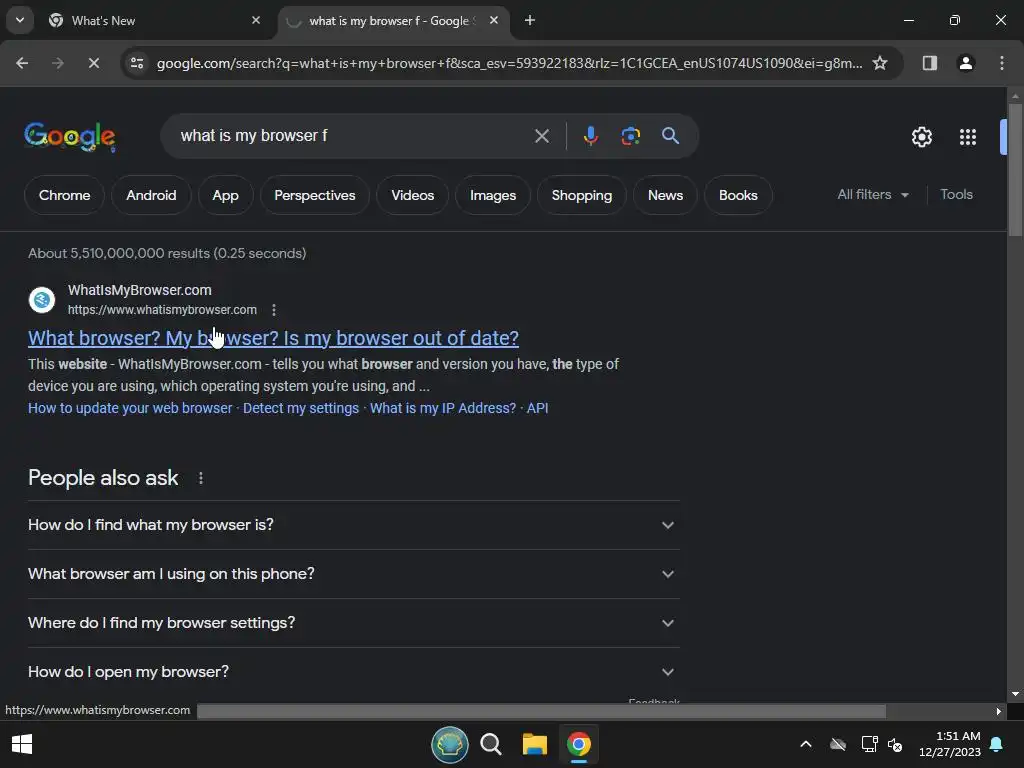
Task: Expand 'What browser am I using on this phone?'
Action: pos(353,574)
